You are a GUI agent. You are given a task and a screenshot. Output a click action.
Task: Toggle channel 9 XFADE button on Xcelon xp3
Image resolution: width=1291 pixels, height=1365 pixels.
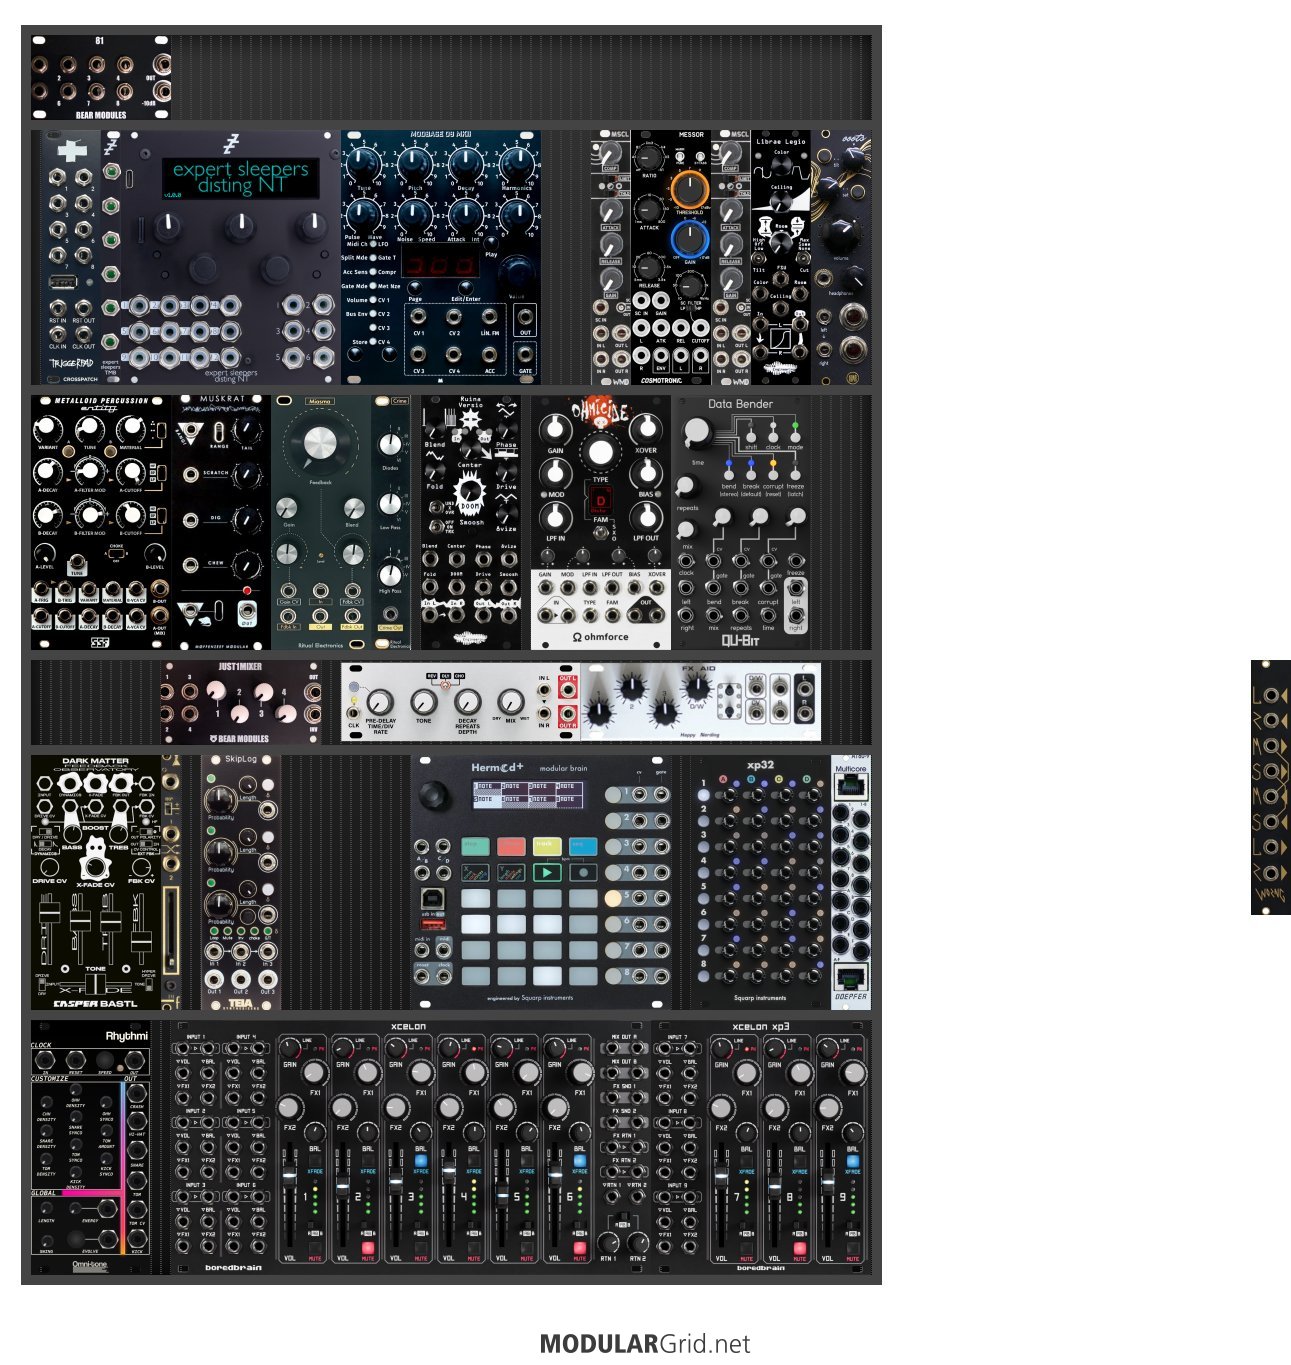coord(853,1161)
